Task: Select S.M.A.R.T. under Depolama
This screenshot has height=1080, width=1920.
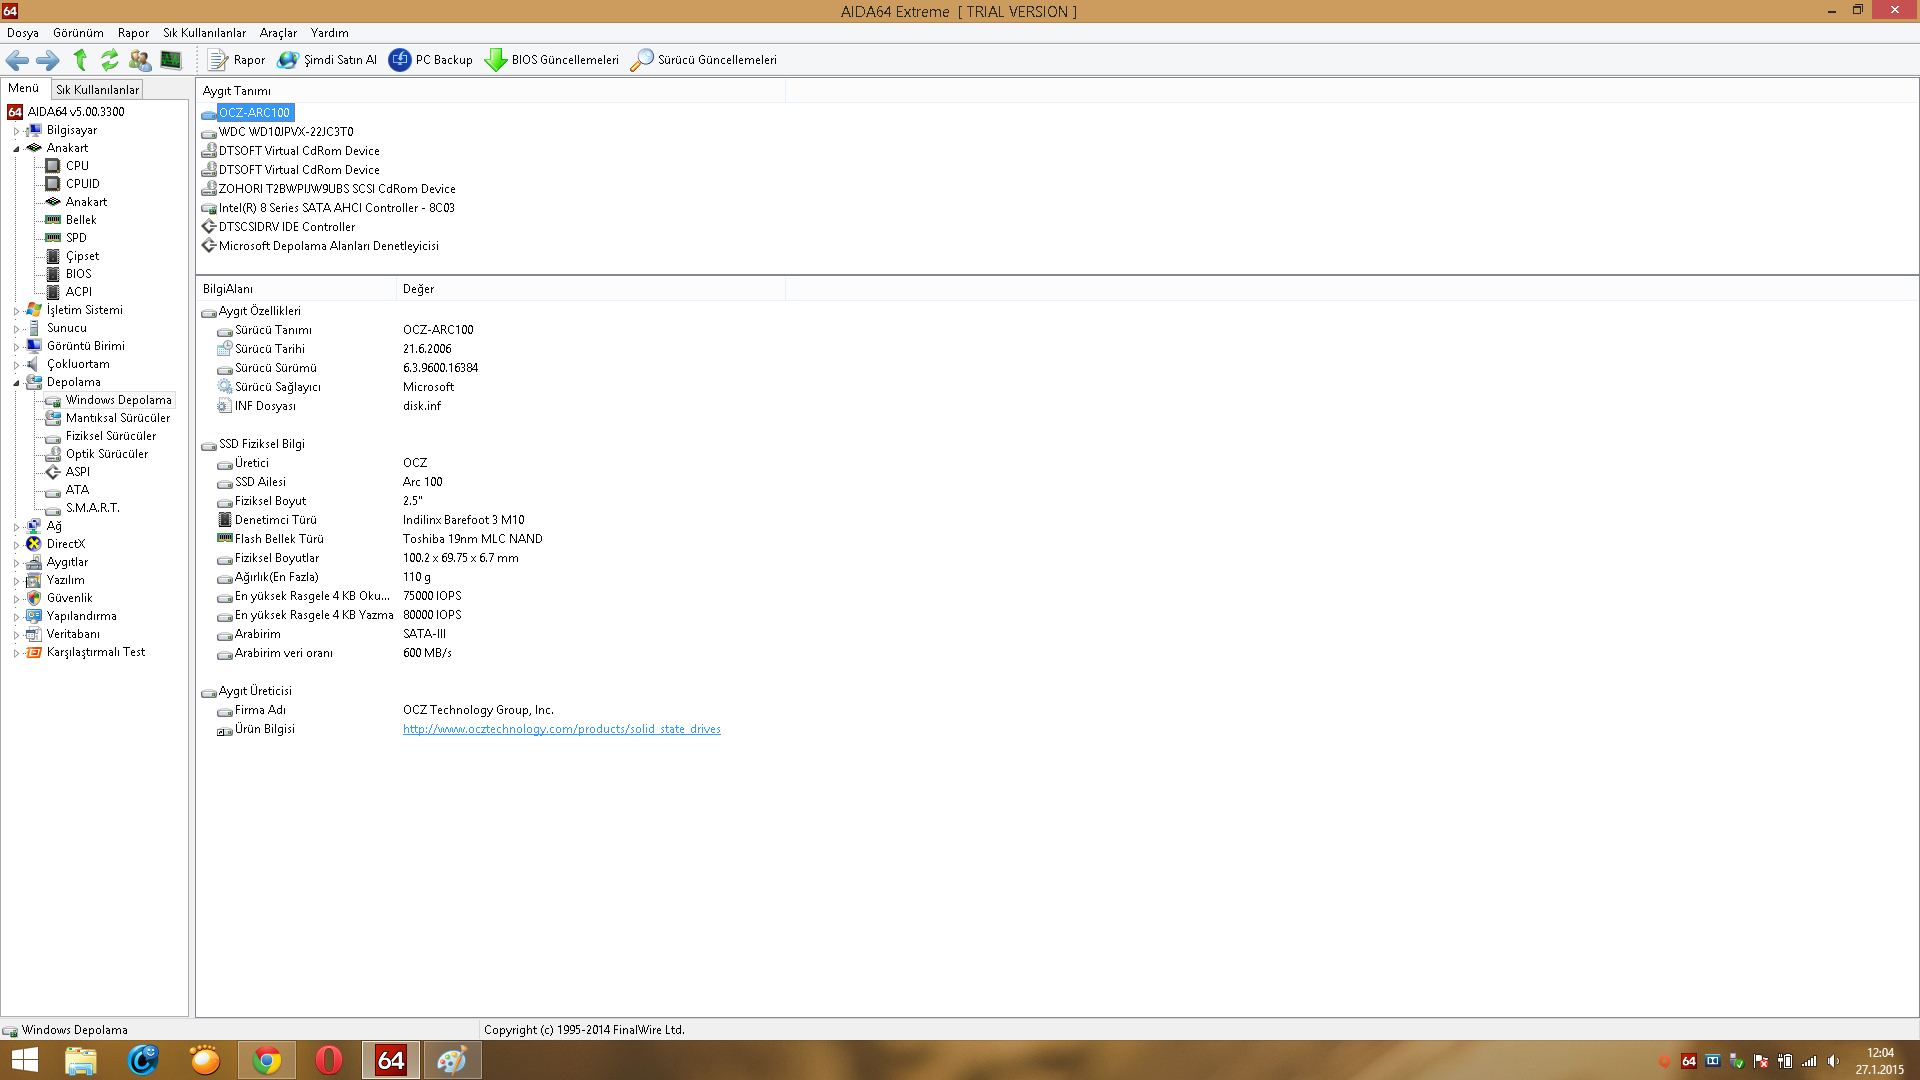Action: tap(92, 508)
